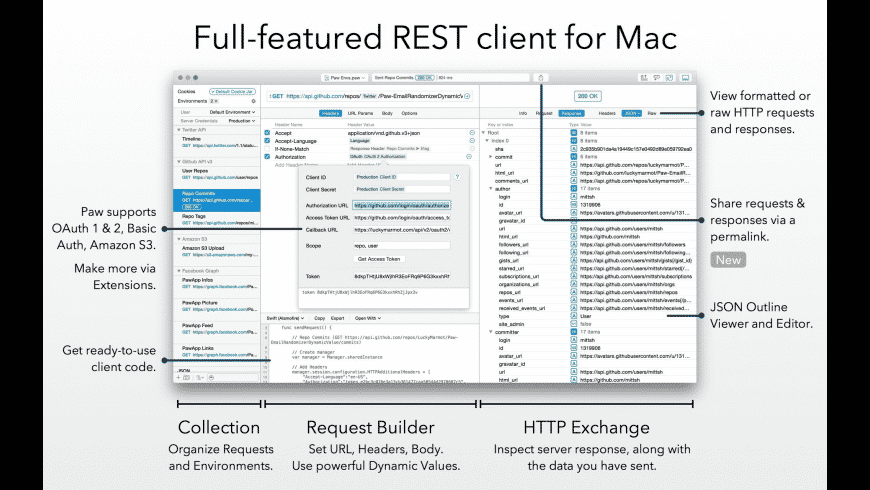Click the remove icon on the Accept-Language header row
Viewport: 870px width, 490px height.
[472, 141]
